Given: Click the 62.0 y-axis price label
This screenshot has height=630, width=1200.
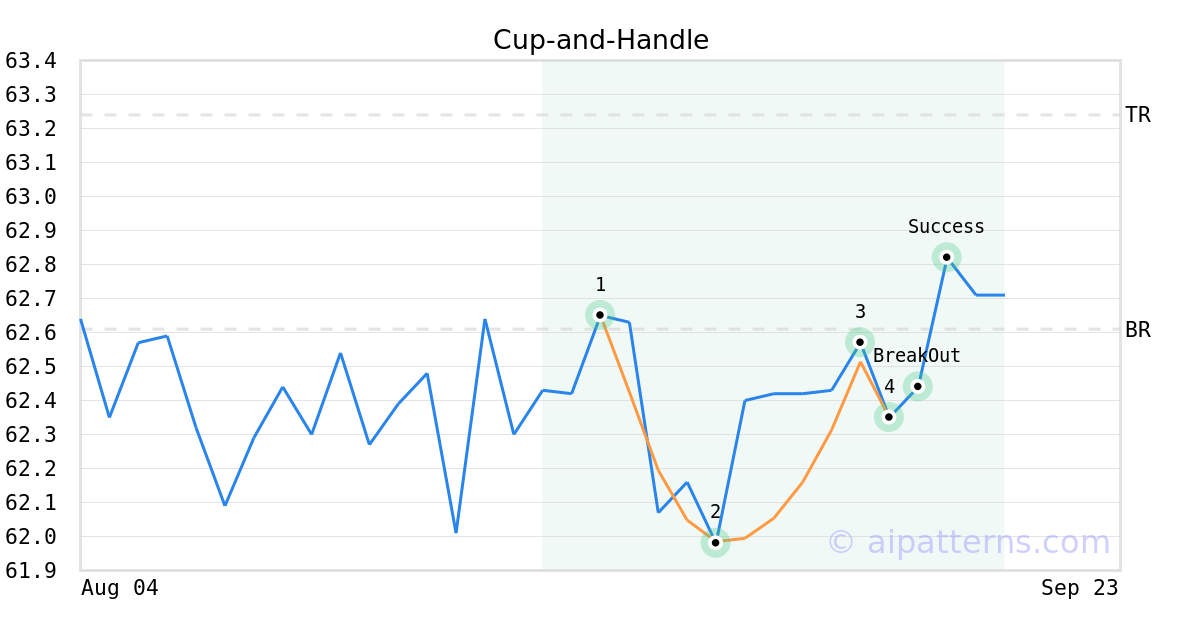Looking at the screenshot, I should (30, 537).
